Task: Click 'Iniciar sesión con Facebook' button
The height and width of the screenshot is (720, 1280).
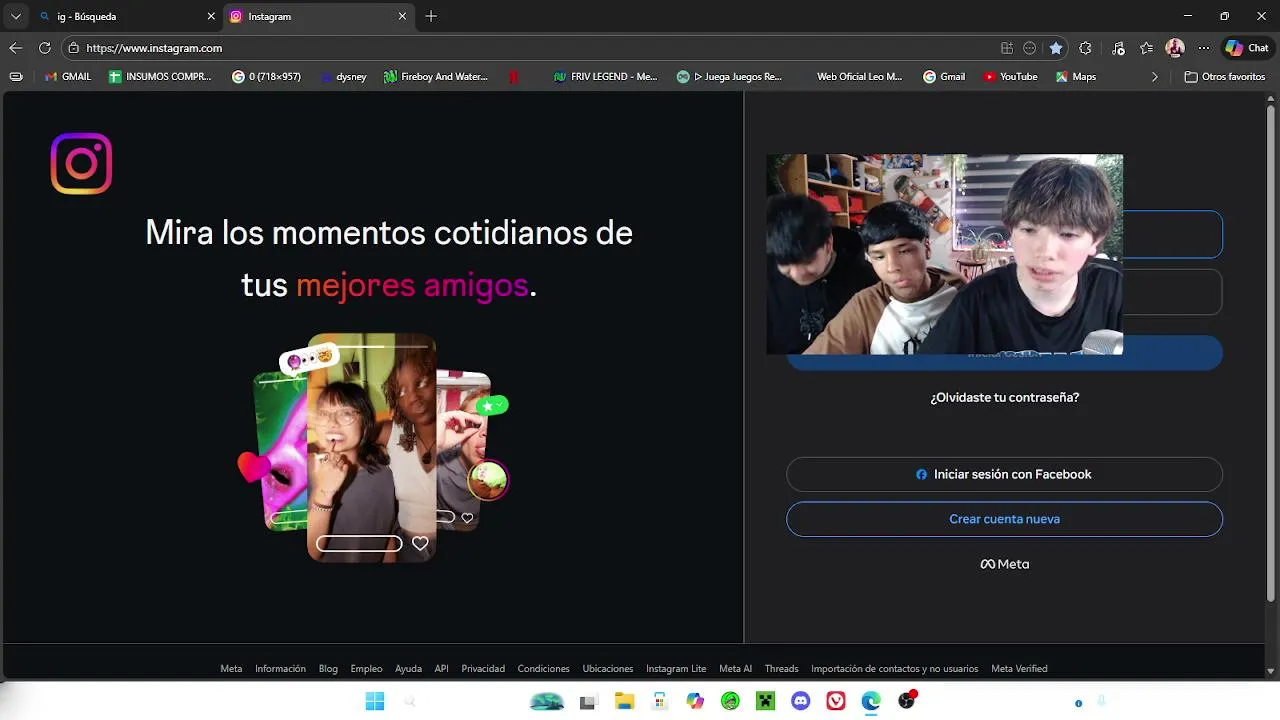Action: 1004,474
